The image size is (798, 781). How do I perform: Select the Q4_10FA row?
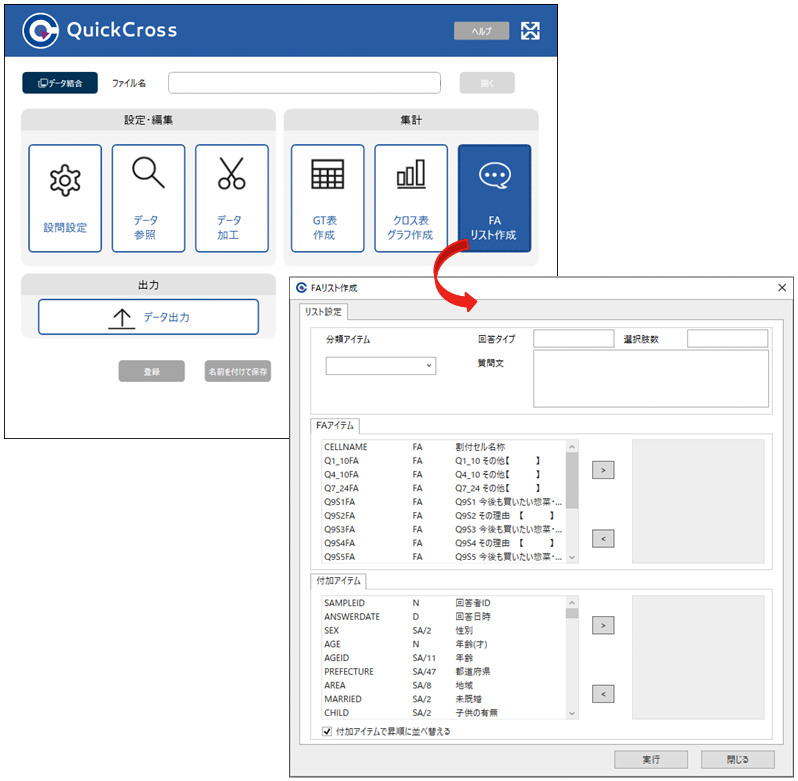pos(443,474)
